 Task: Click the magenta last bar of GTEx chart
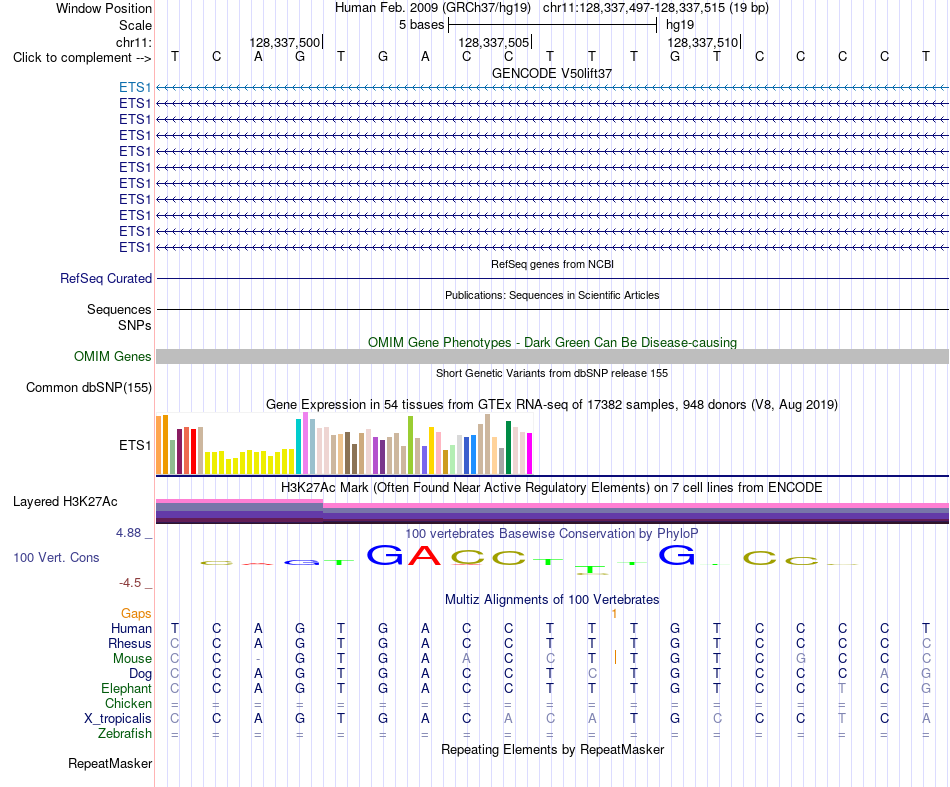pyautogui.click(x=530, y=453)
